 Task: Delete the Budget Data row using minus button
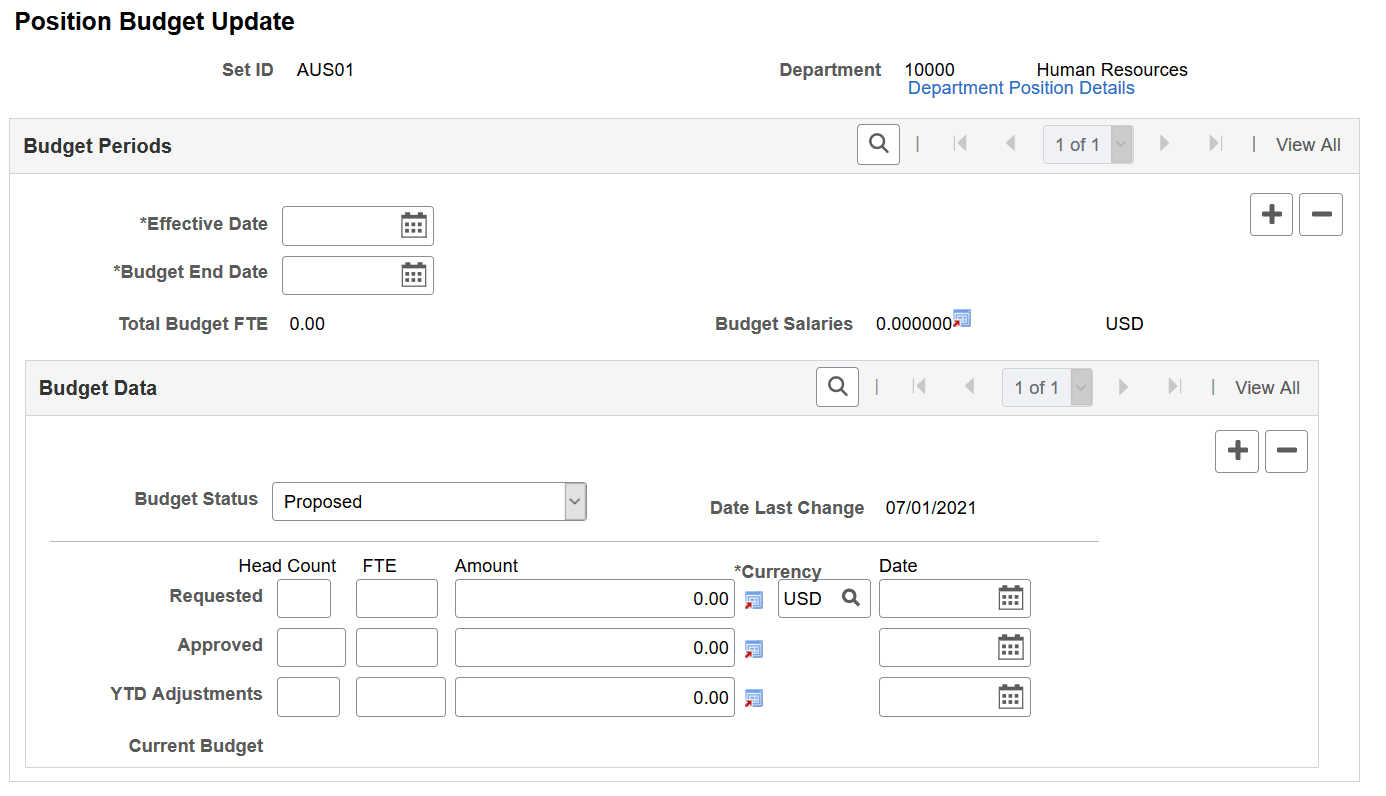pyautogui.click(x=1286, y=451)
